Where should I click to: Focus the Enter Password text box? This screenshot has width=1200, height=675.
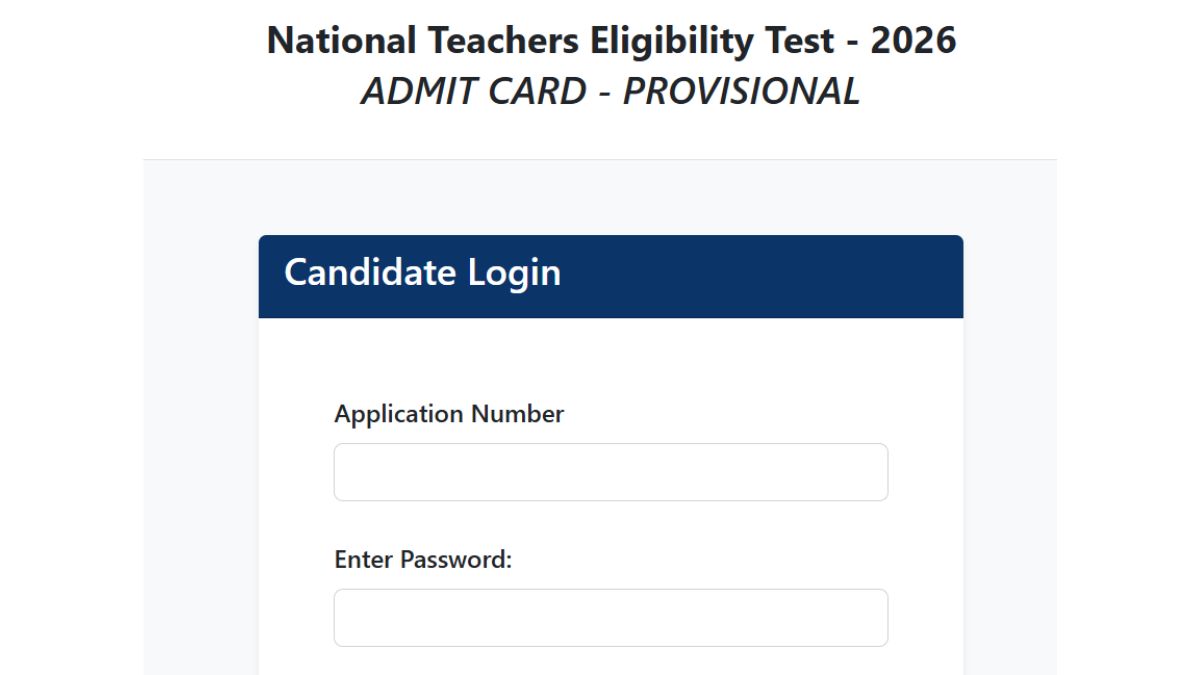tap(610, 618)
